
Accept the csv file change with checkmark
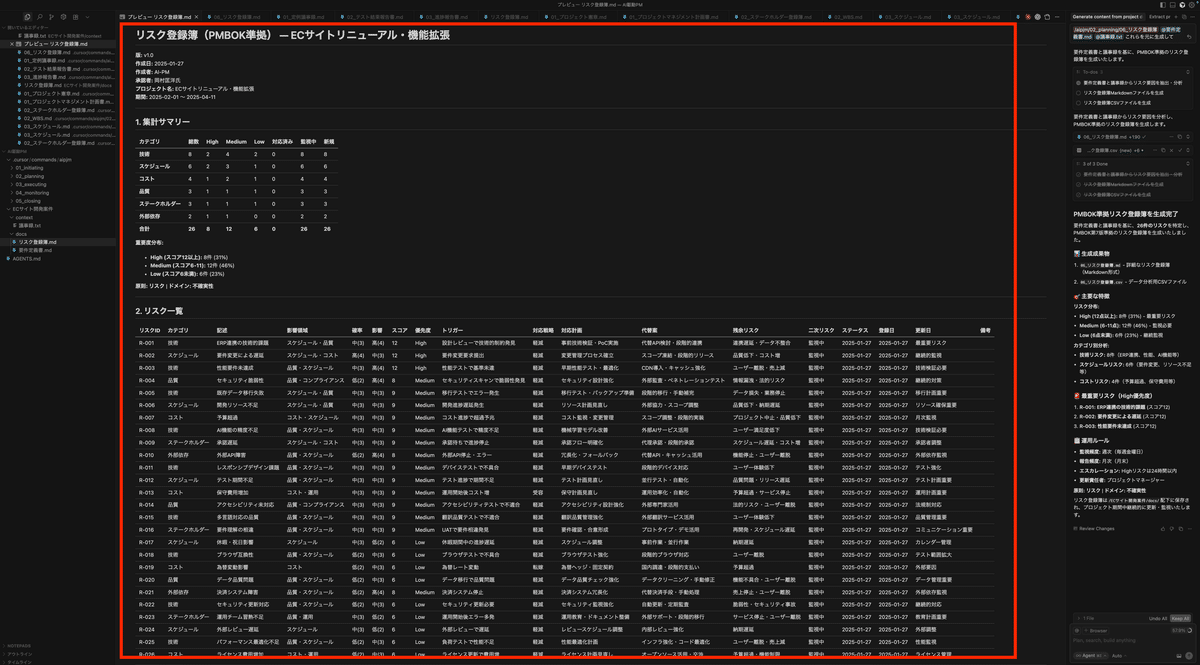point(1180,150)
